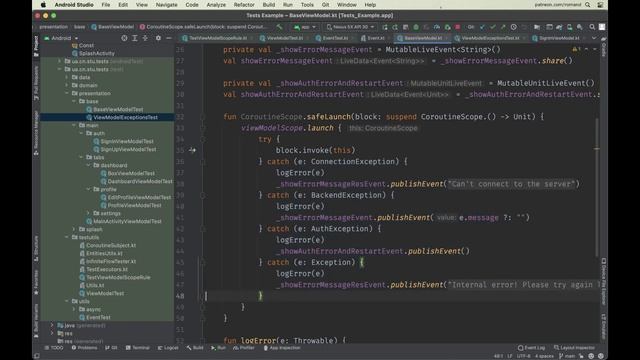The image size is (640, 360).
Task: Show Git history clock icon
Action: coord(513,27)
